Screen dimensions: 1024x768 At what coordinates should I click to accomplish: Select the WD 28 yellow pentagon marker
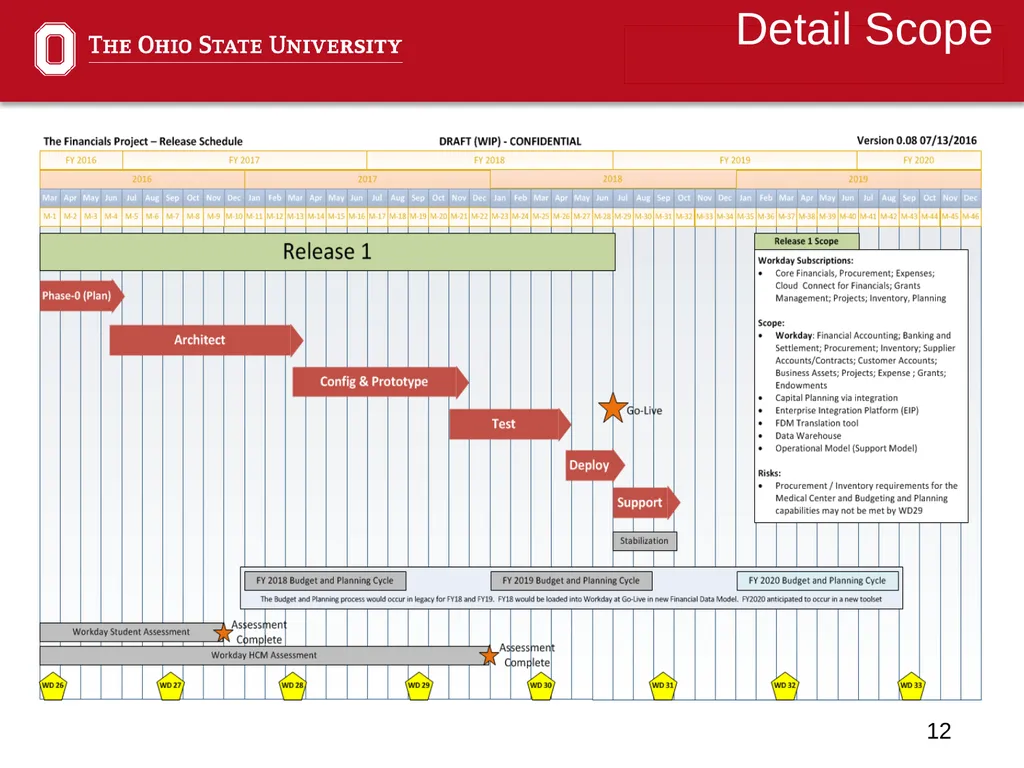[292, 686]
